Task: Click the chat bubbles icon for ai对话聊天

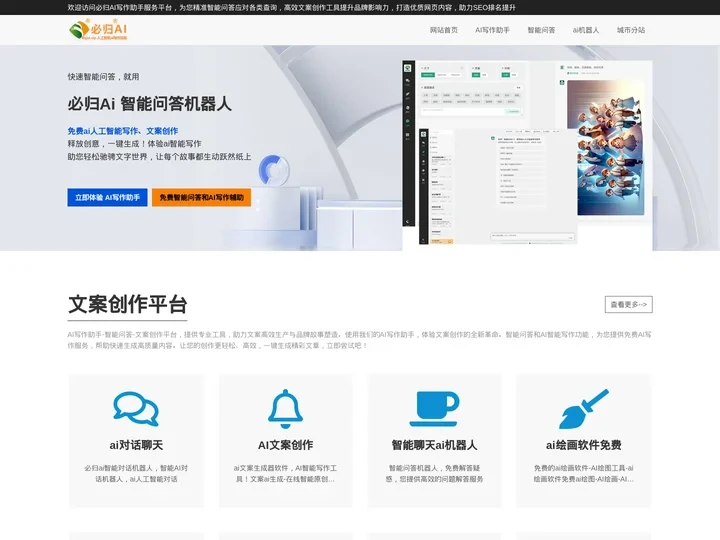Action: [136, 408]
